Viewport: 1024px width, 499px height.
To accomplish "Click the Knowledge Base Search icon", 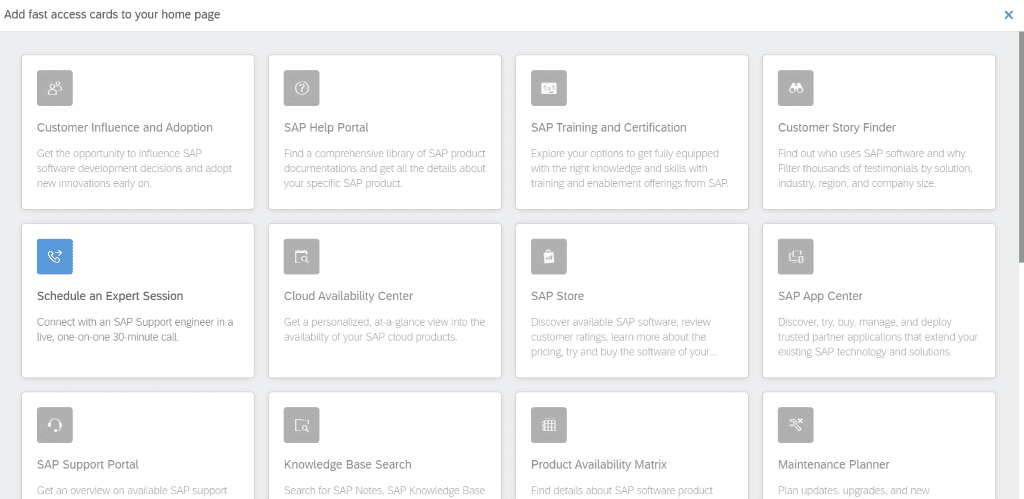I will coord(301,424).
